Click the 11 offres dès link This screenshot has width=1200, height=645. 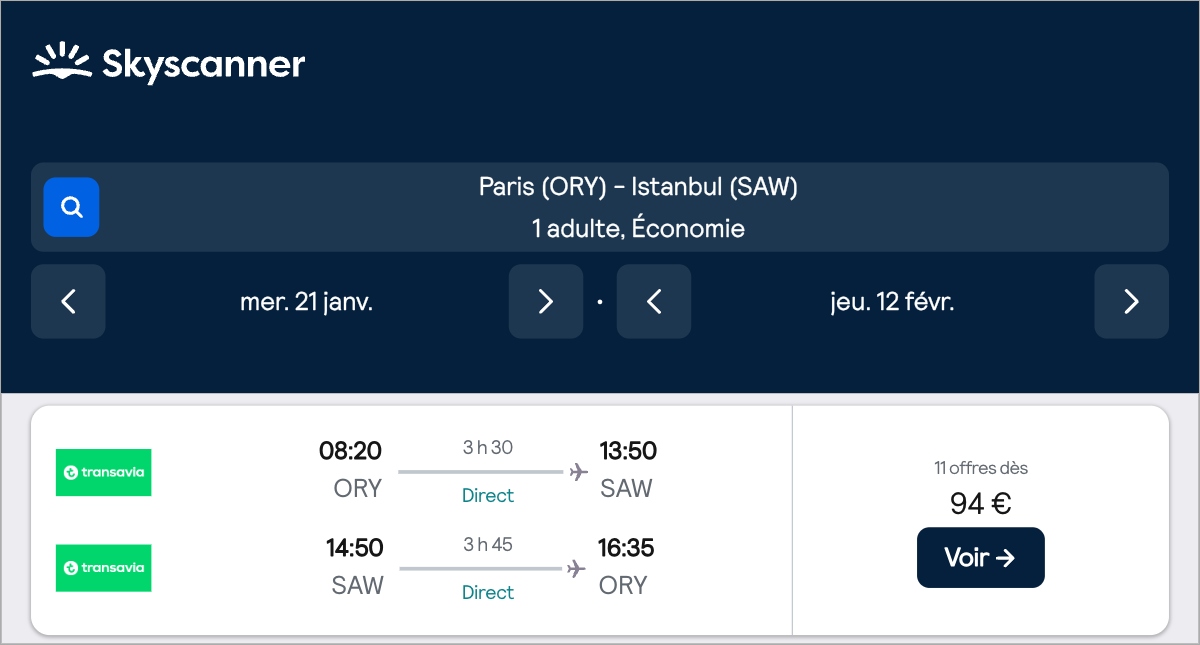click(981, 467)
